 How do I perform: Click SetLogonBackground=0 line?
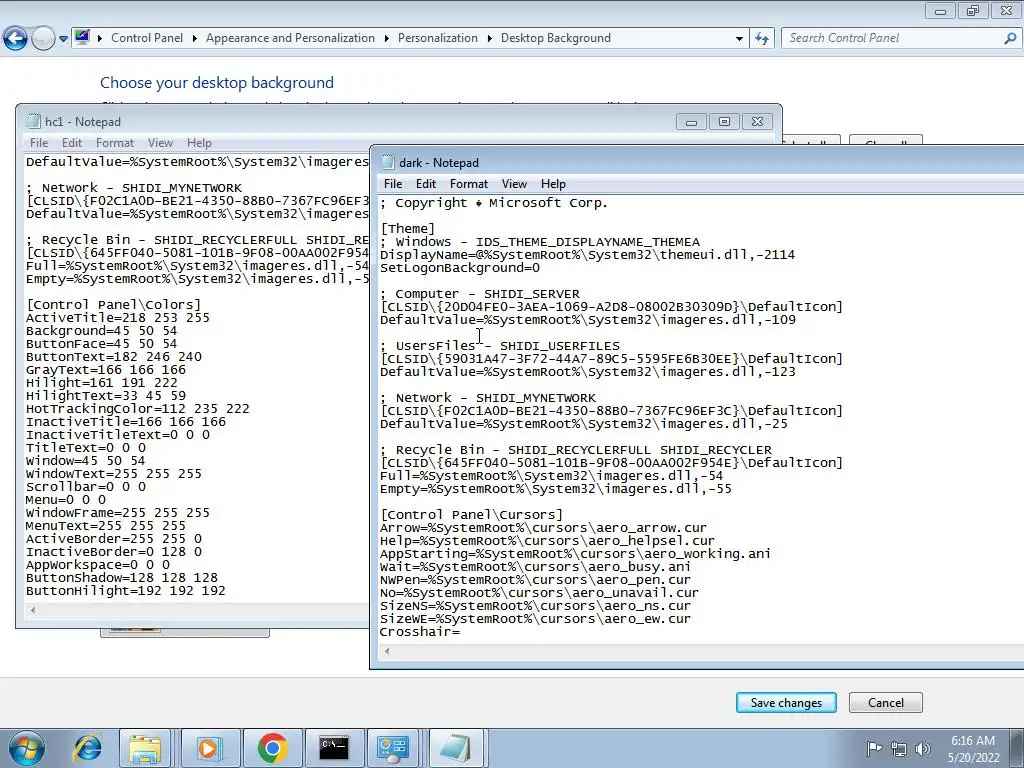click(x=460, y=268)
